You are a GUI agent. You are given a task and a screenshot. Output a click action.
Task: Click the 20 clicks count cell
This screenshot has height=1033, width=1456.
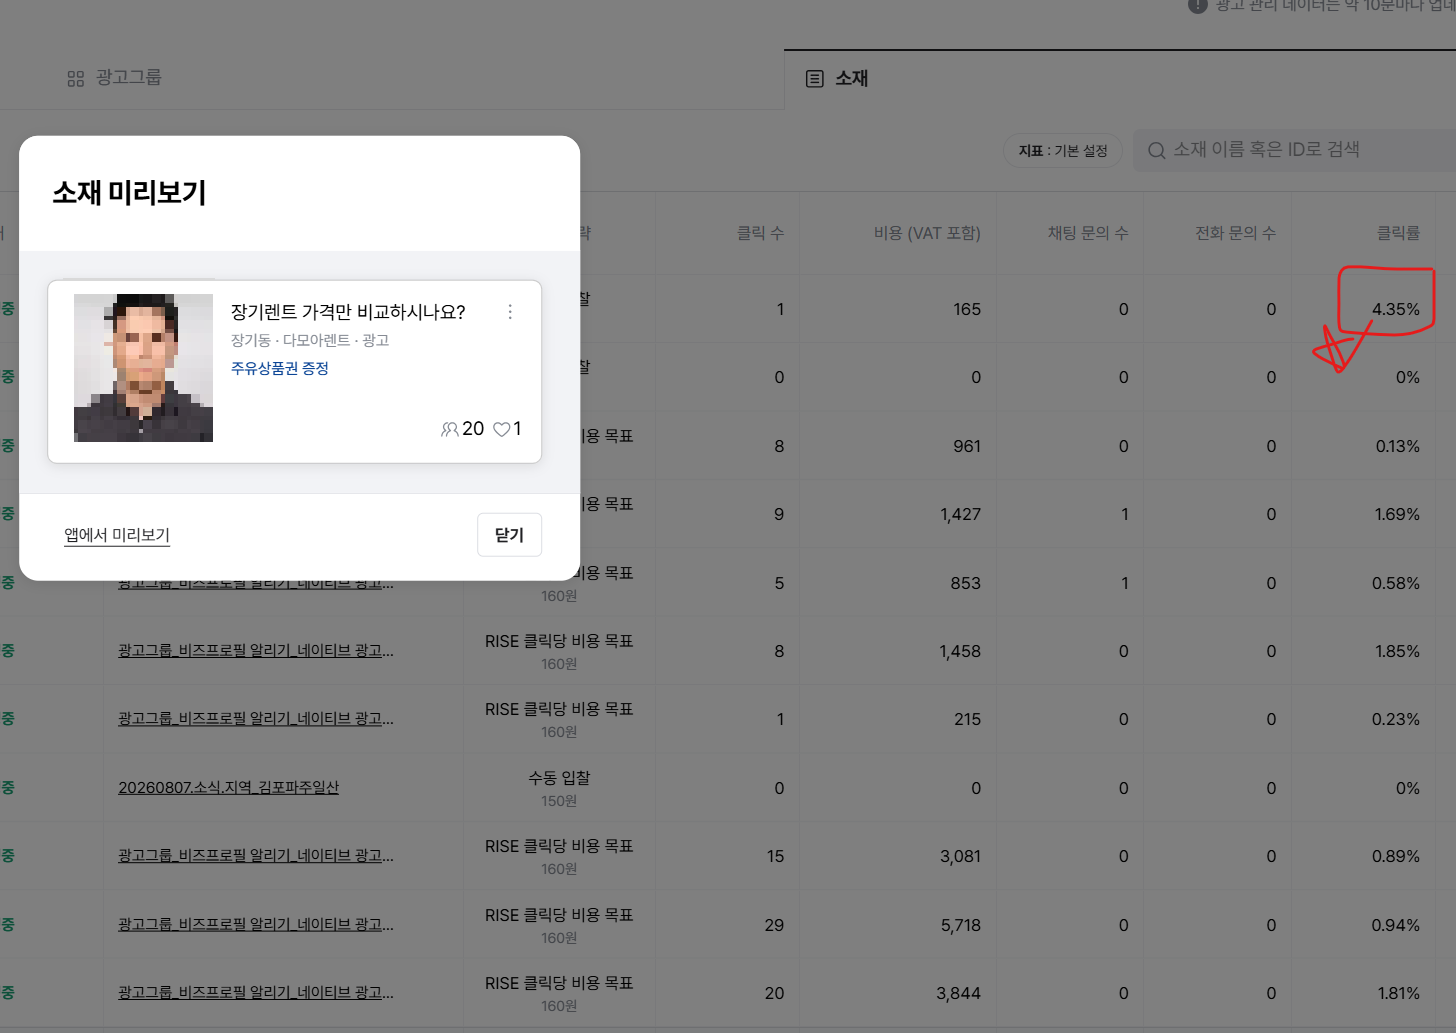click(x=774, y=993)
